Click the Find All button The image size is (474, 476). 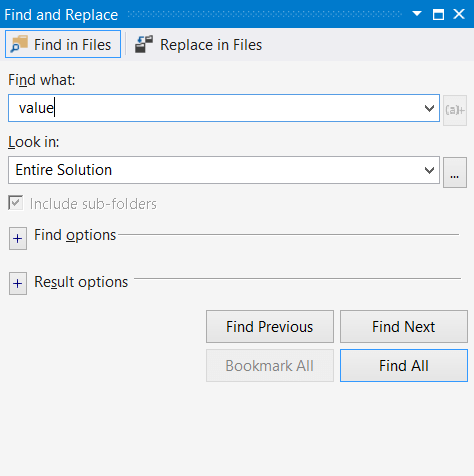click(404, 366)
